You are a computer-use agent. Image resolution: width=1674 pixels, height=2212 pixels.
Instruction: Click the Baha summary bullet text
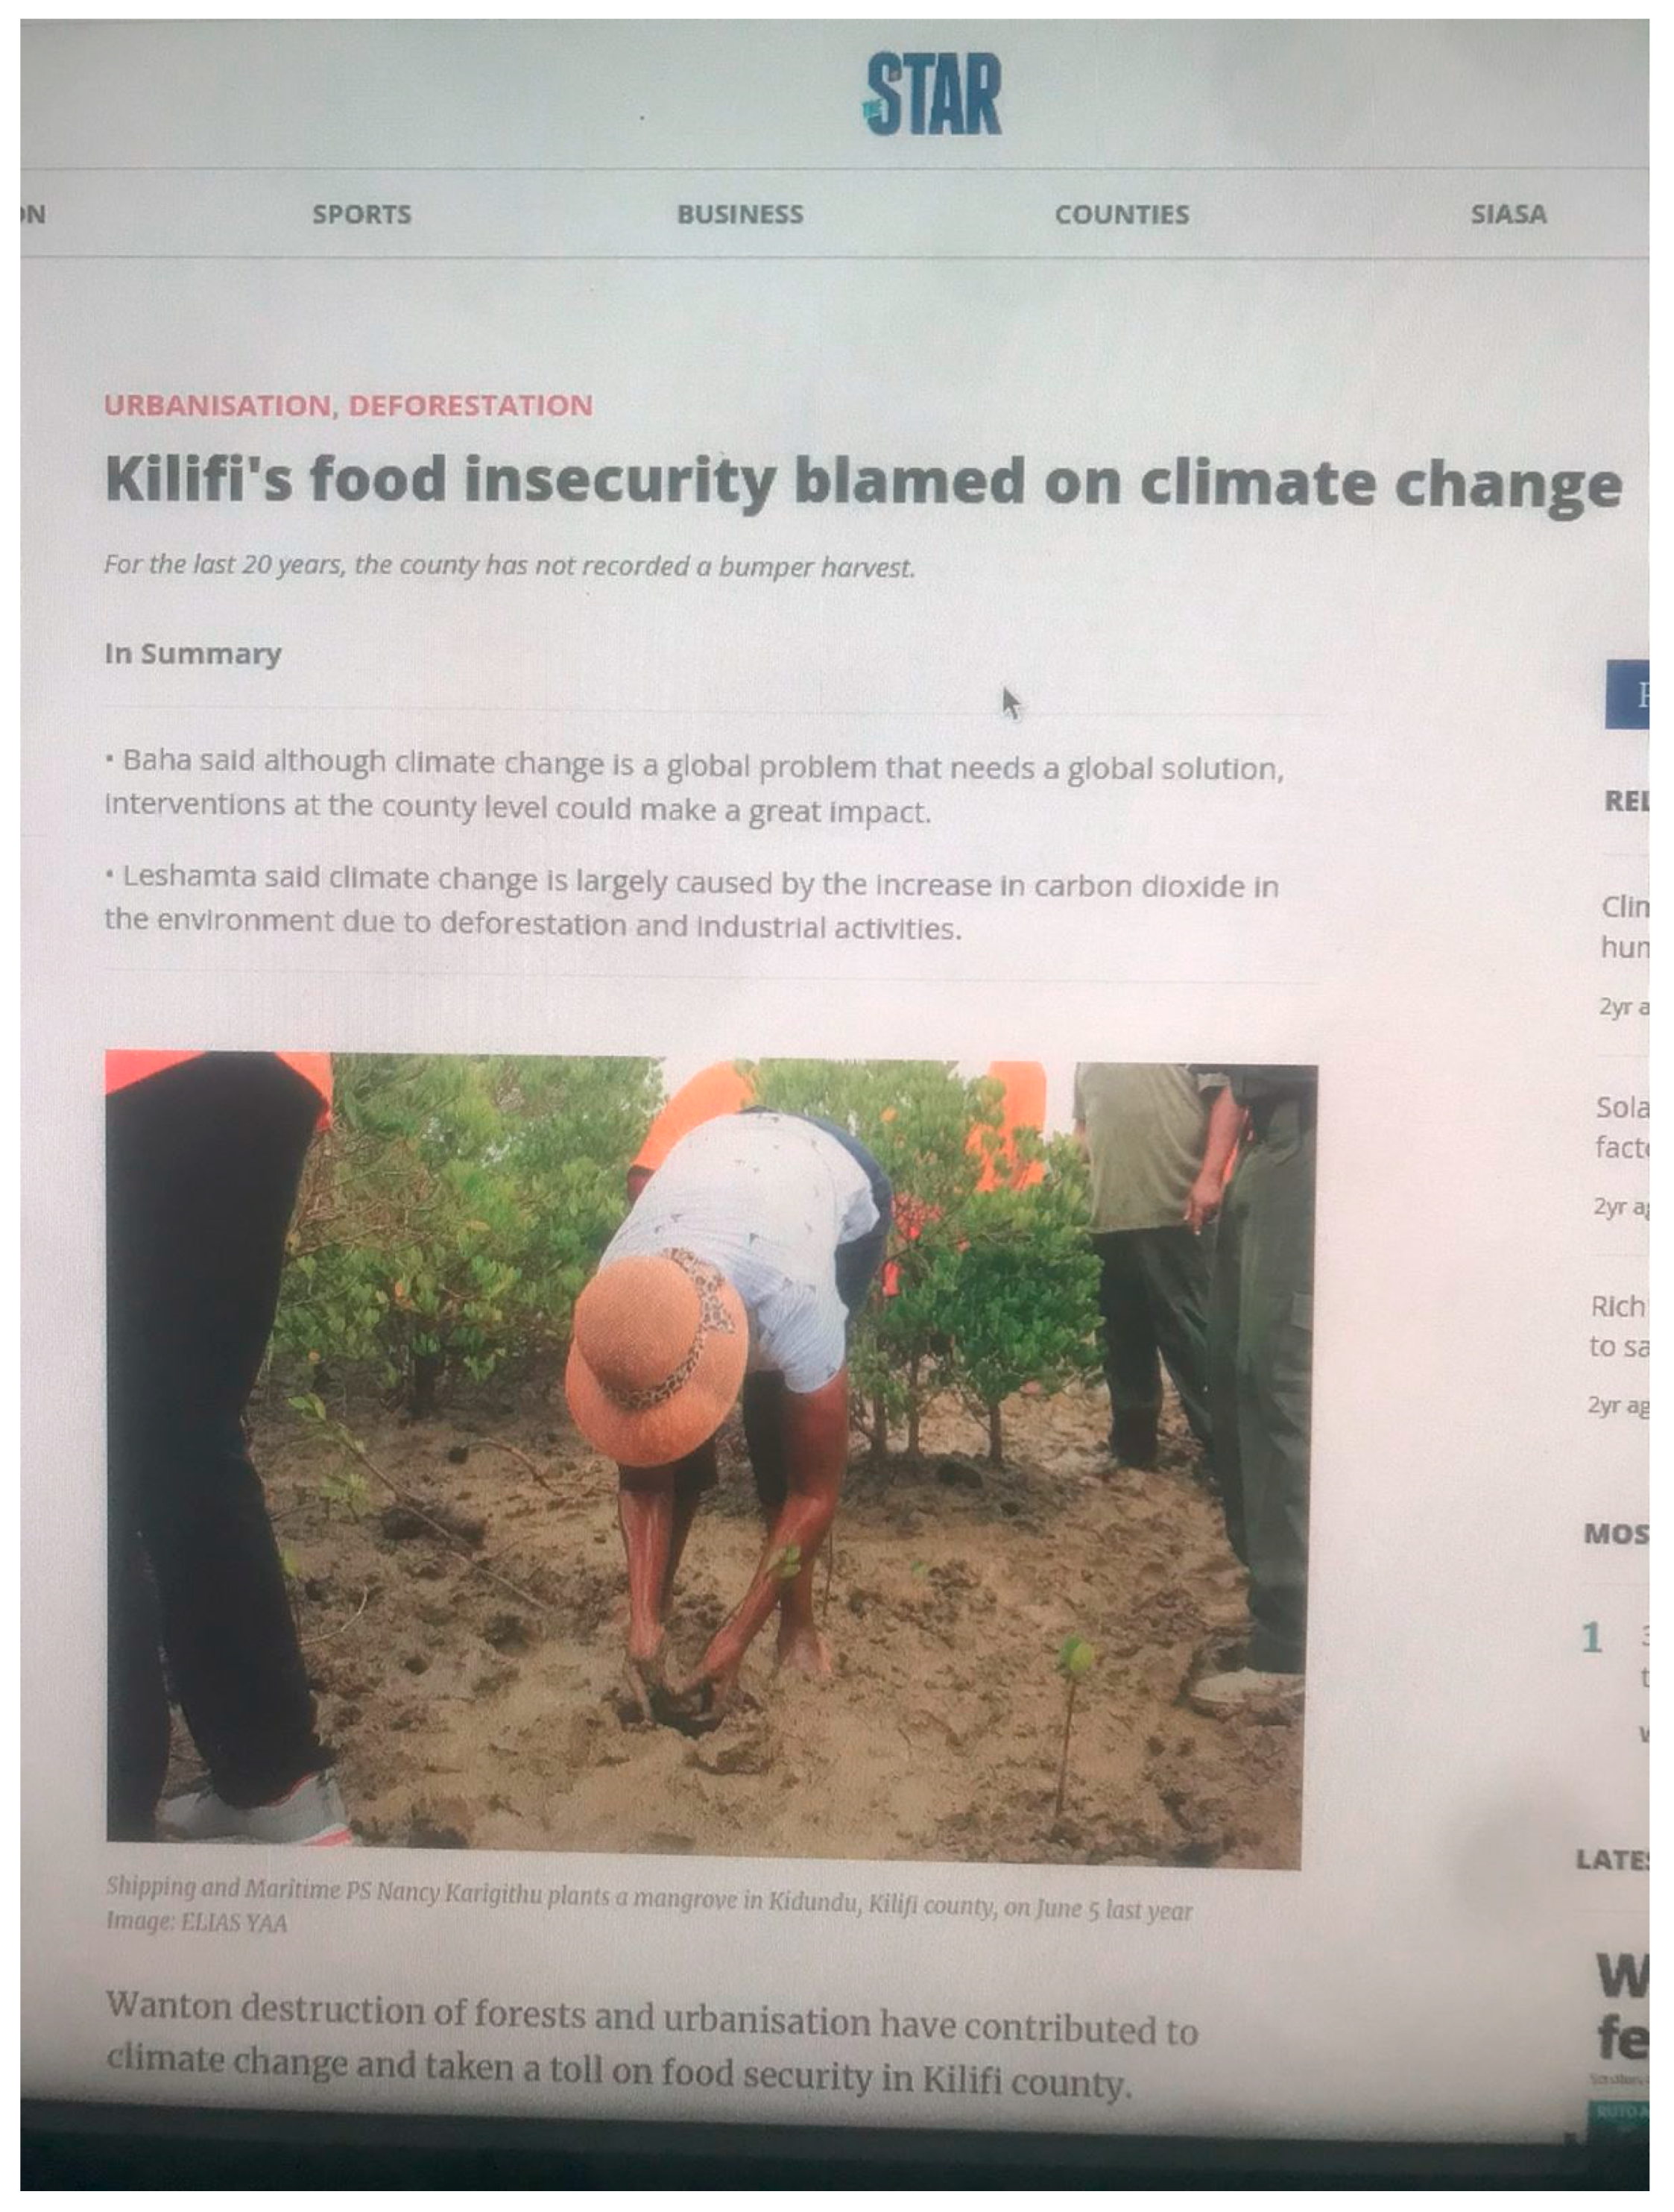point(694,786)
